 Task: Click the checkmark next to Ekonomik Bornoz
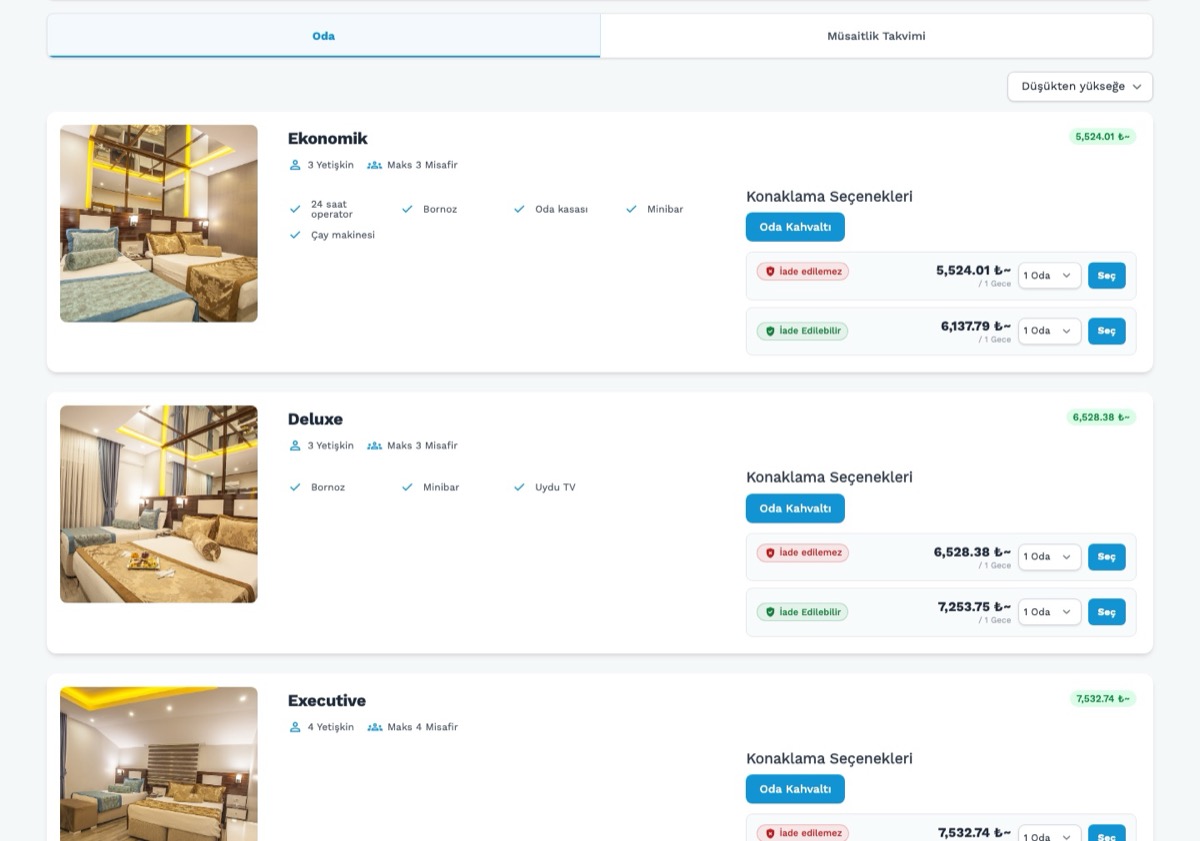pyautogui.click(x=407, y=209)
